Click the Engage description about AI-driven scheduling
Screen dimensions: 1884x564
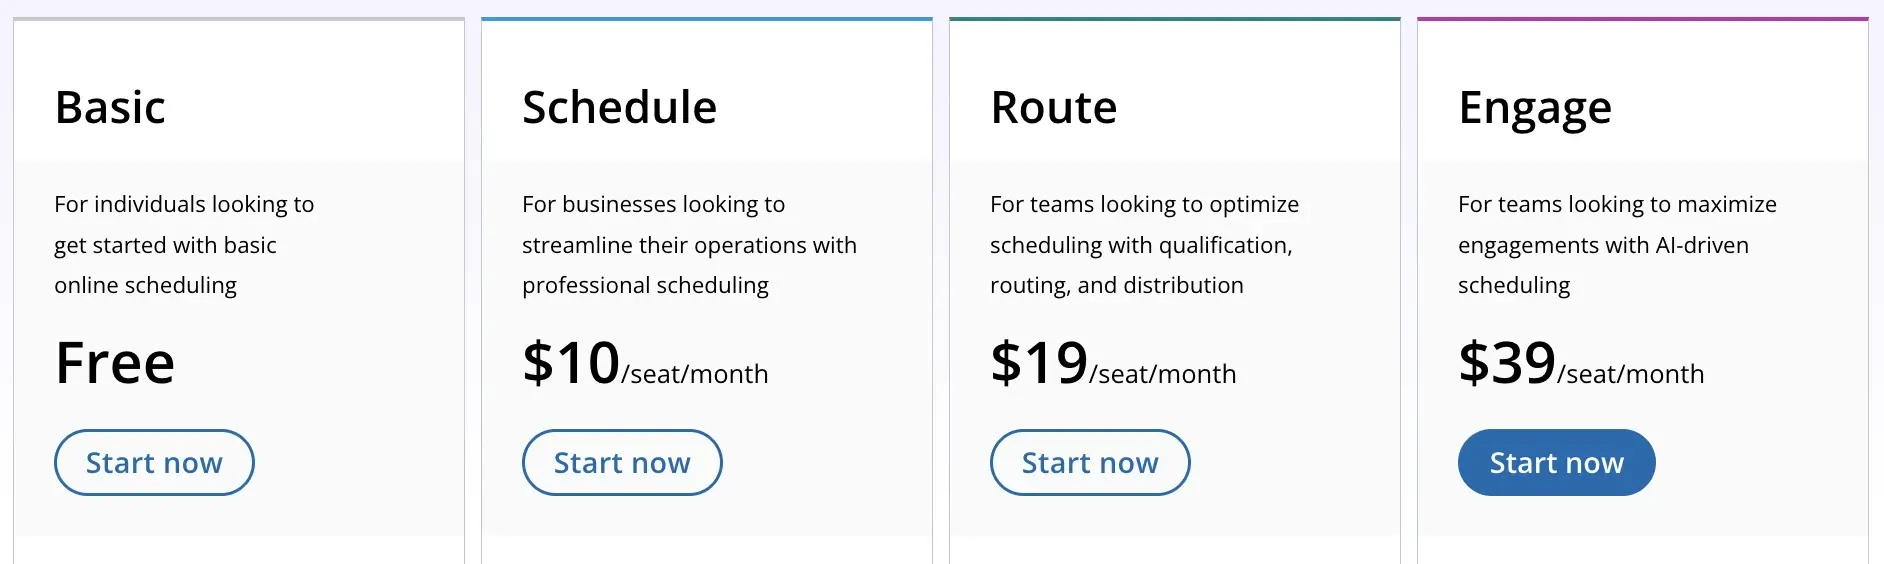(1617, 245)
